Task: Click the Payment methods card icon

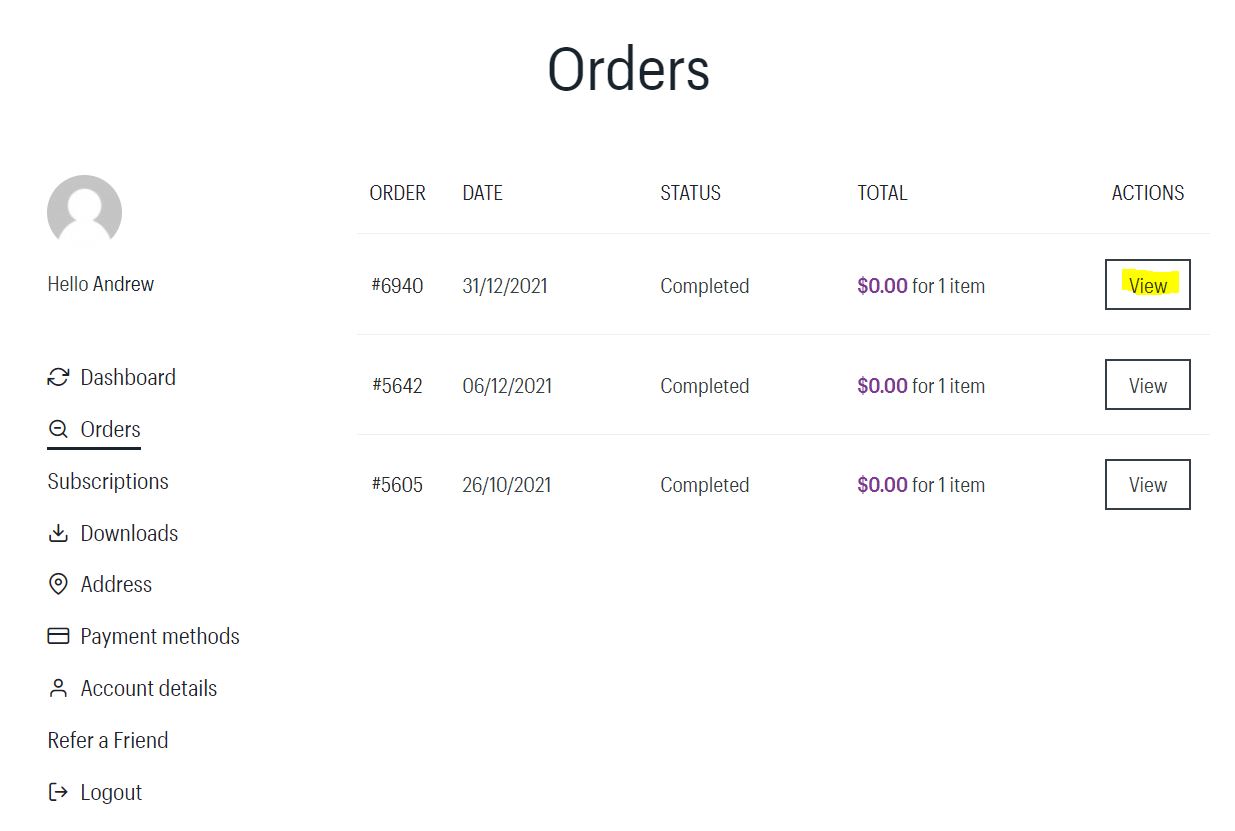Action: 58,636
